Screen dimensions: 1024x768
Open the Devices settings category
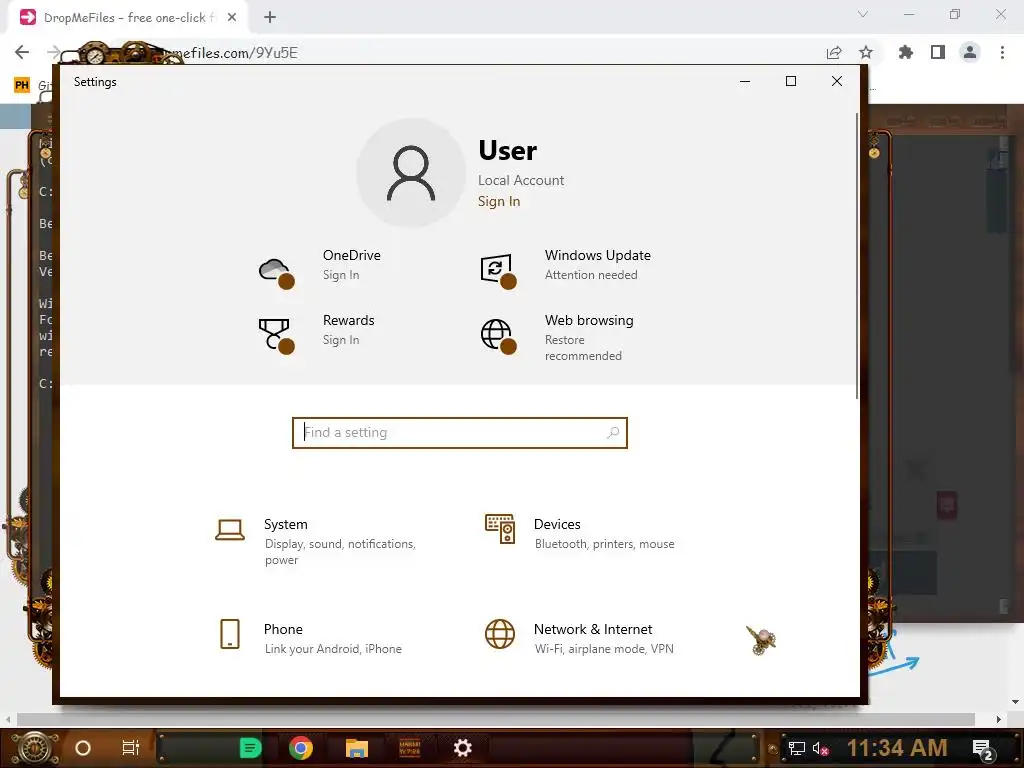tap(579, 533)
